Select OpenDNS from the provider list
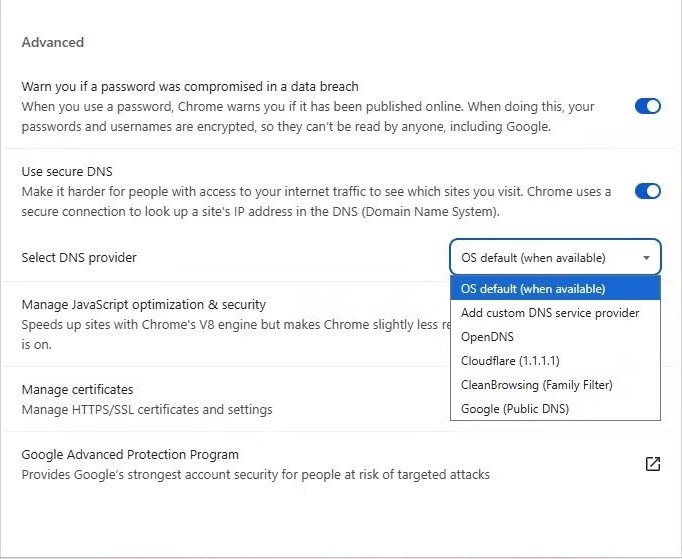The width and height of the screenshot is (682, 559). (x=487, y=337)
